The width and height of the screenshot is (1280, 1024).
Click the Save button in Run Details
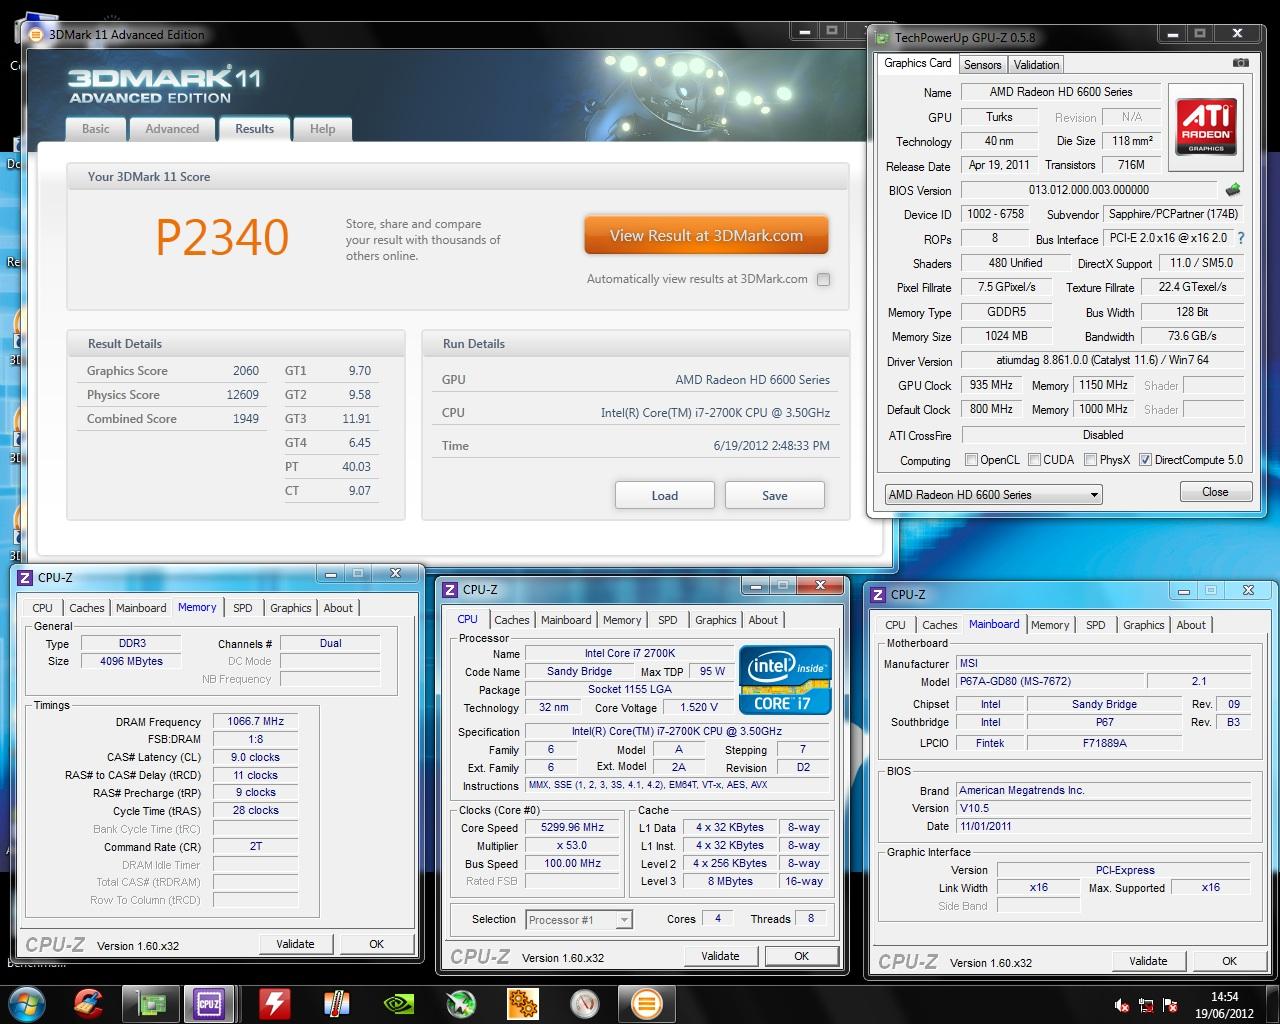(x=774, y=495)
